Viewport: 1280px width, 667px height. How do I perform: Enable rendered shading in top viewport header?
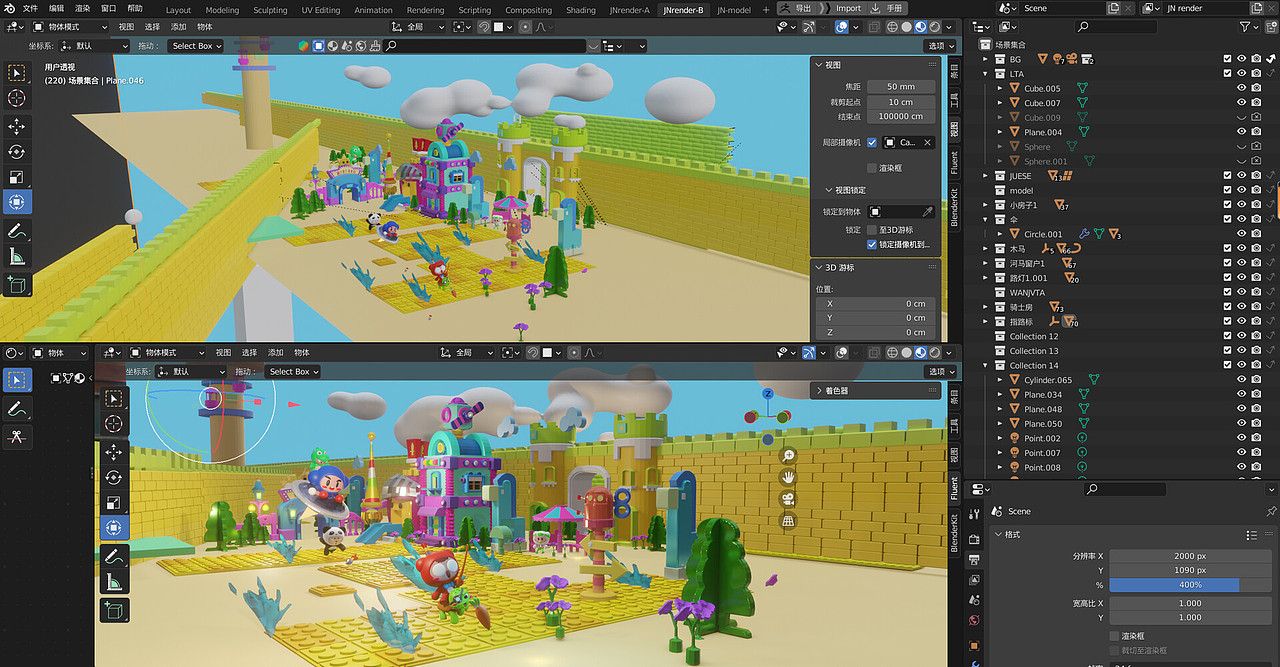933,27
